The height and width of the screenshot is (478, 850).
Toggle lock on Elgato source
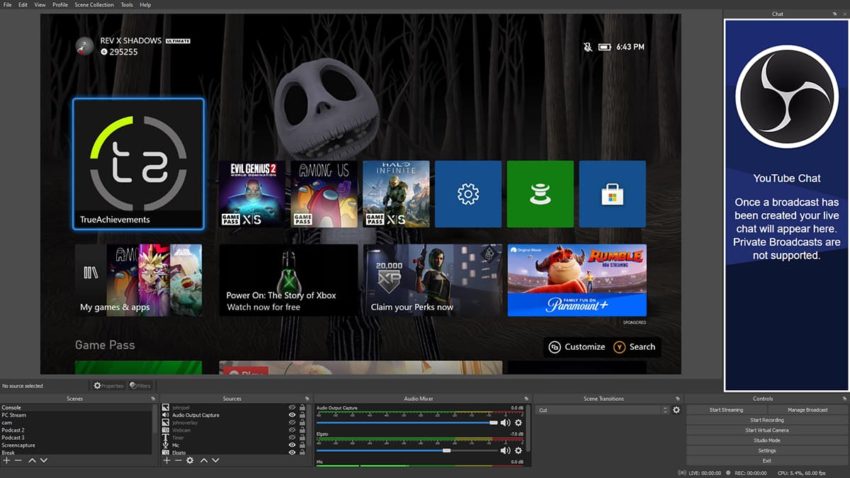point(302,453)
